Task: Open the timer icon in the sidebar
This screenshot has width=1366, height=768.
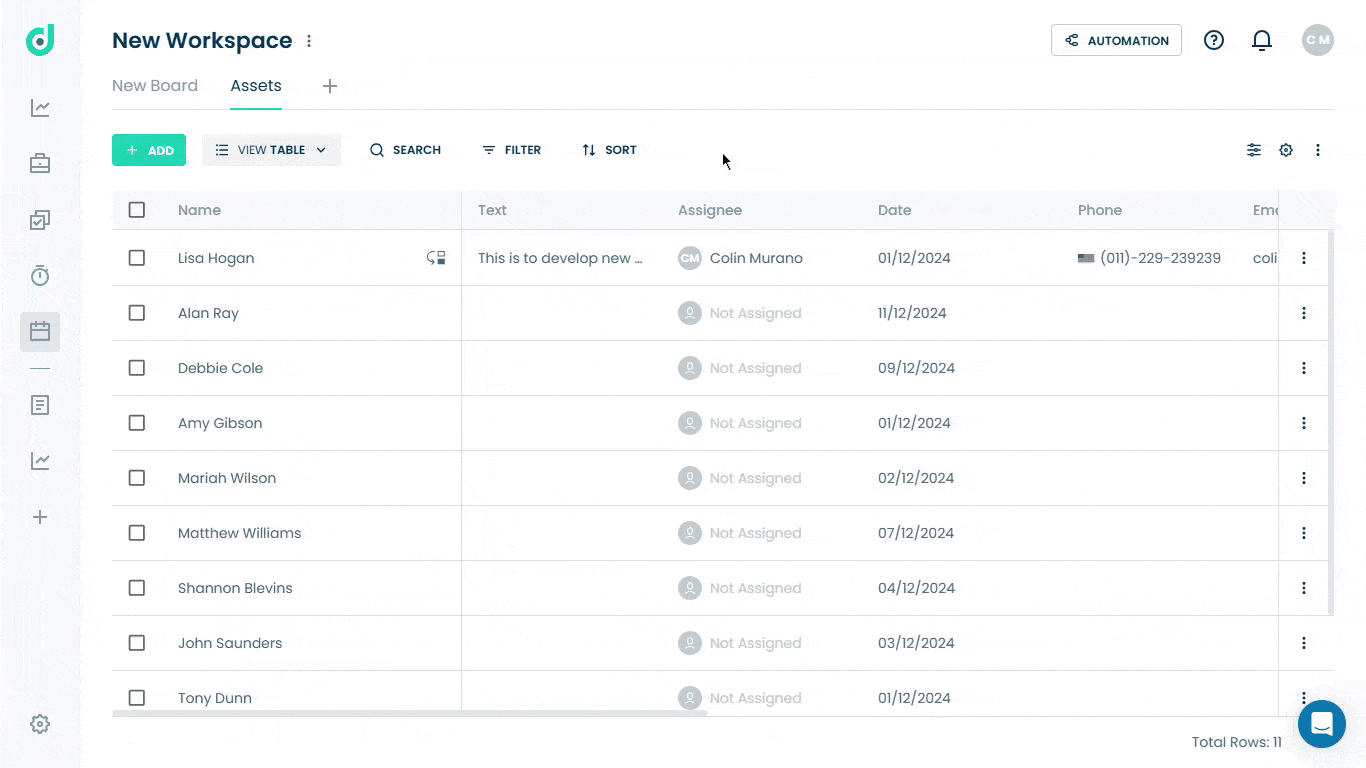Action: click(x=40, y=275)
